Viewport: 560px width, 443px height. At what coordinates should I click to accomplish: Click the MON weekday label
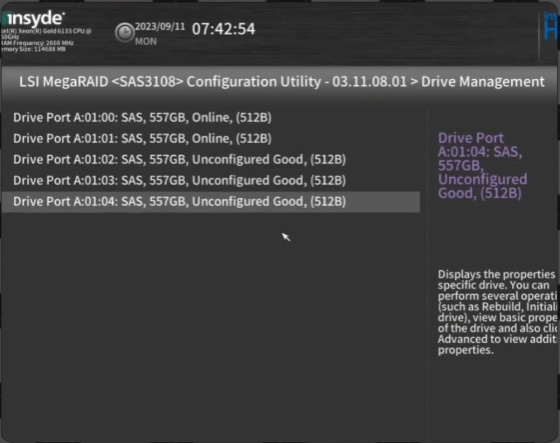click(x=146, y=41)
